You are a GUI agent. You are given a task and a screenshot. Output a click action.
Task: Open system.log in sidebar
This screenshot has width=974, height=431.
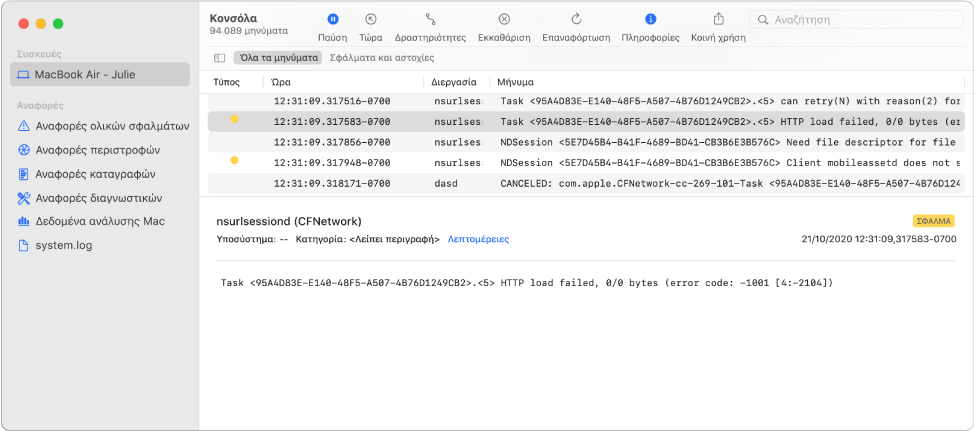pos(55,245)
